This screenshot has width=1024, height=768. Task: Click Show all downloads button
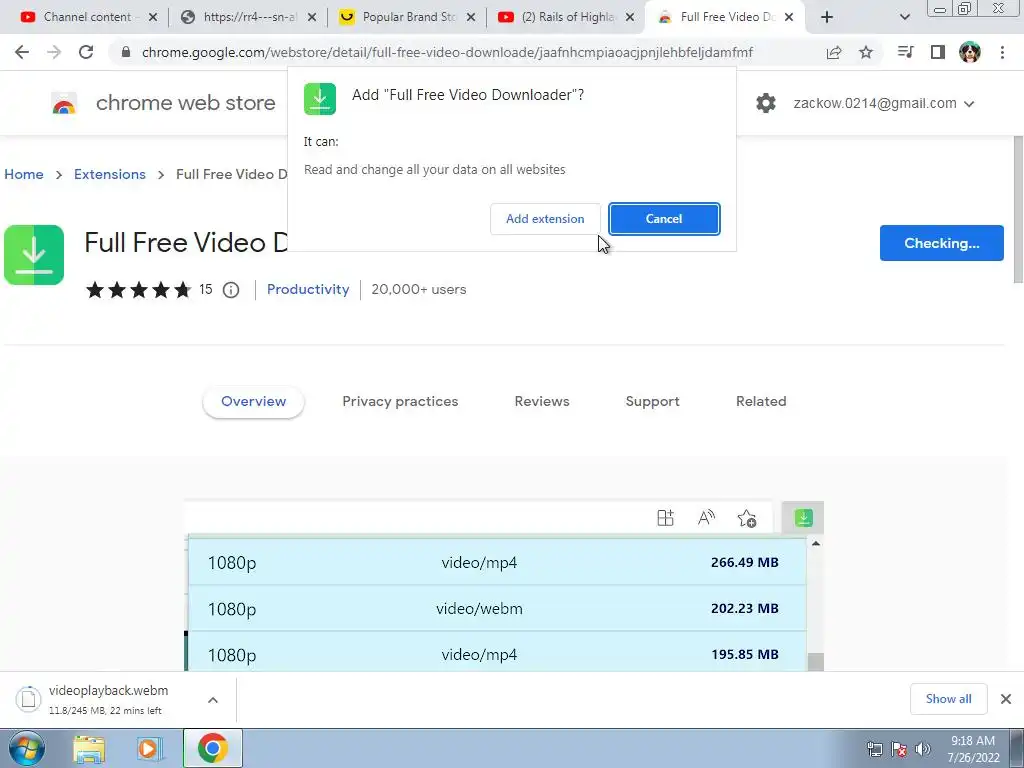pyautogui.click(x=948, y=699)
